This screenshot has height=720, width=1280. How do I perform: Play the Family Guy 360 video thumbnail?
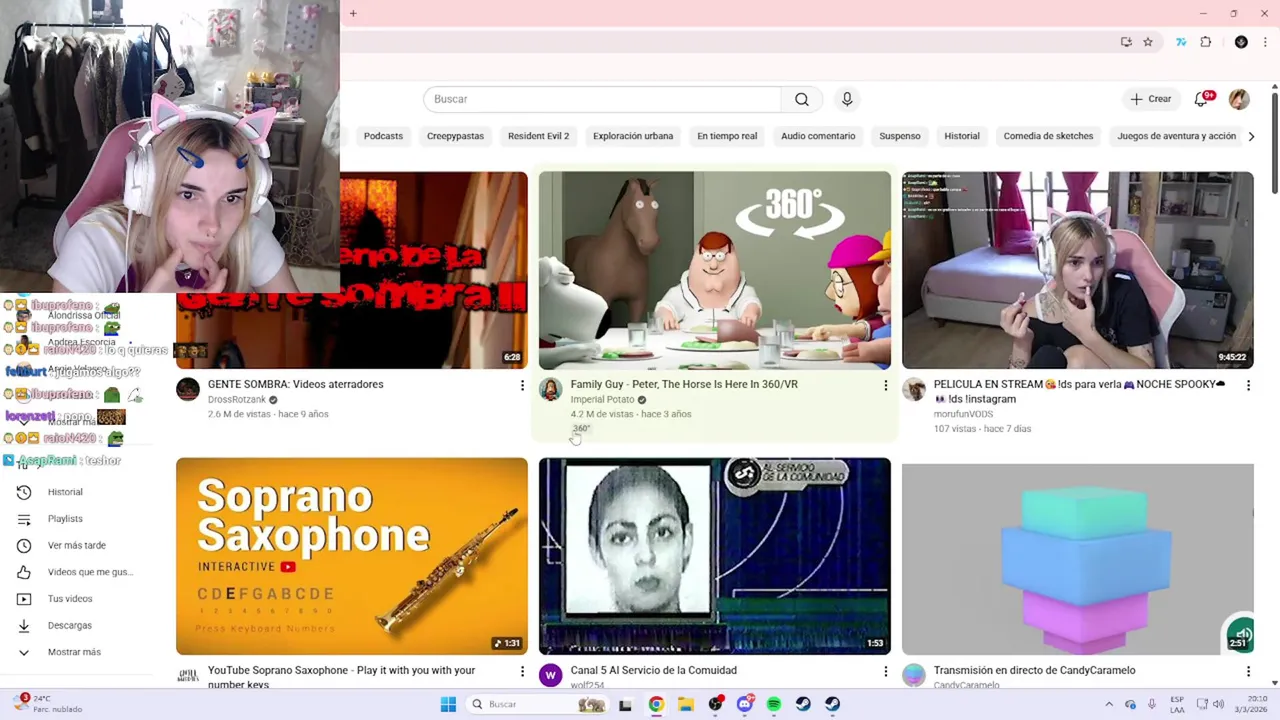(x=715, y=270)
